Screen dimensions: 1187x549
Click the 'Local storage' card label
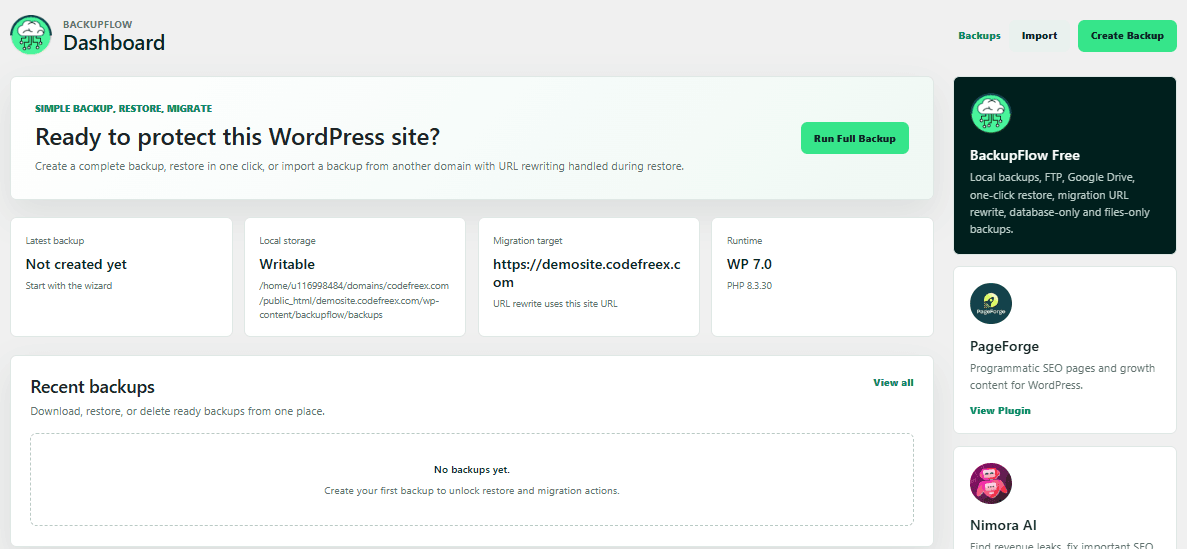287,241
